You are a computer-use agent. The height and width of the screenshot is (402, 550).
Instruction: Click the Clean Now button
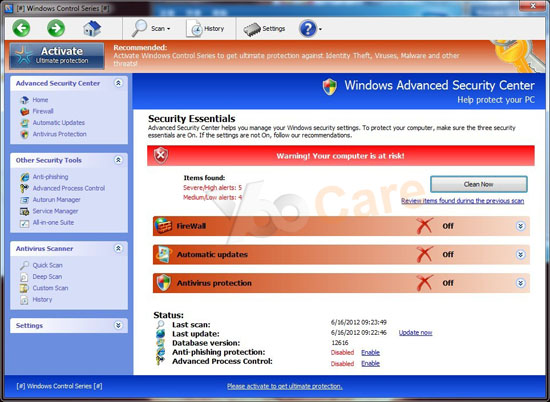point(478,184)
